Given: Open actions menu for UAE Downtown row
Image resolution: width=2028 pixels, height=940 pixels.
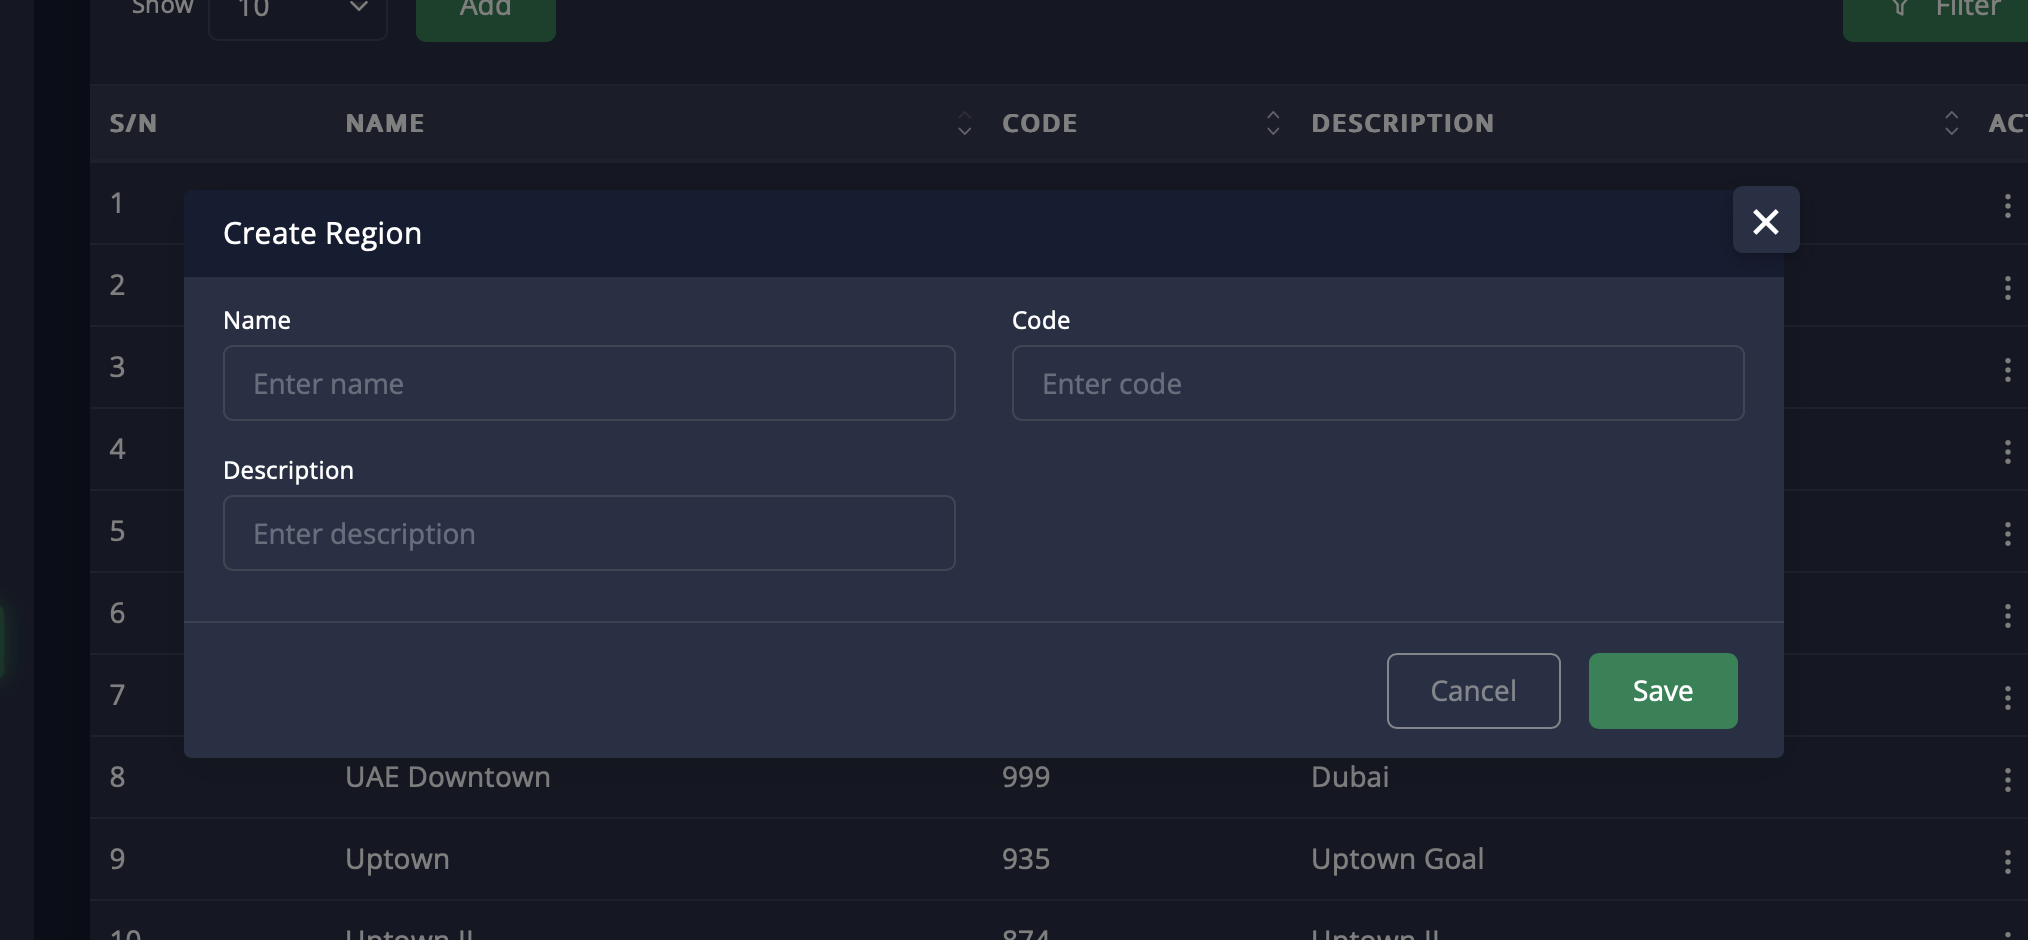Looking at the screenshot, I should click(2007, 780).
